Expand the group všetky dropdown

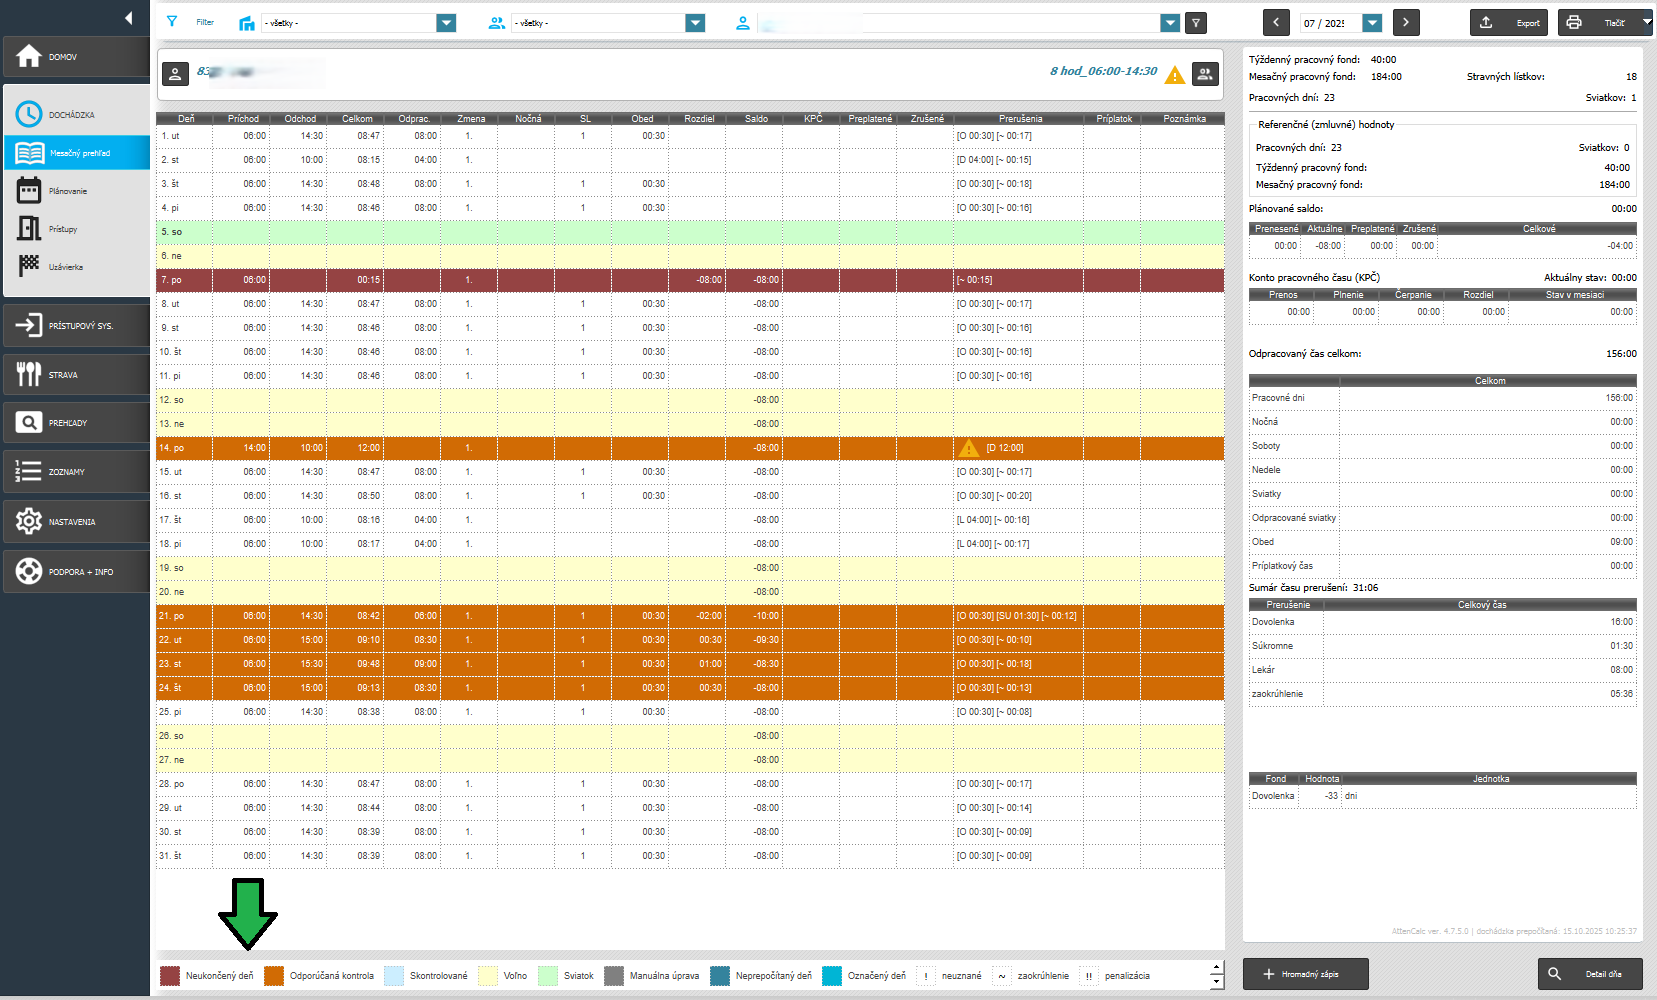pos(695,23)
